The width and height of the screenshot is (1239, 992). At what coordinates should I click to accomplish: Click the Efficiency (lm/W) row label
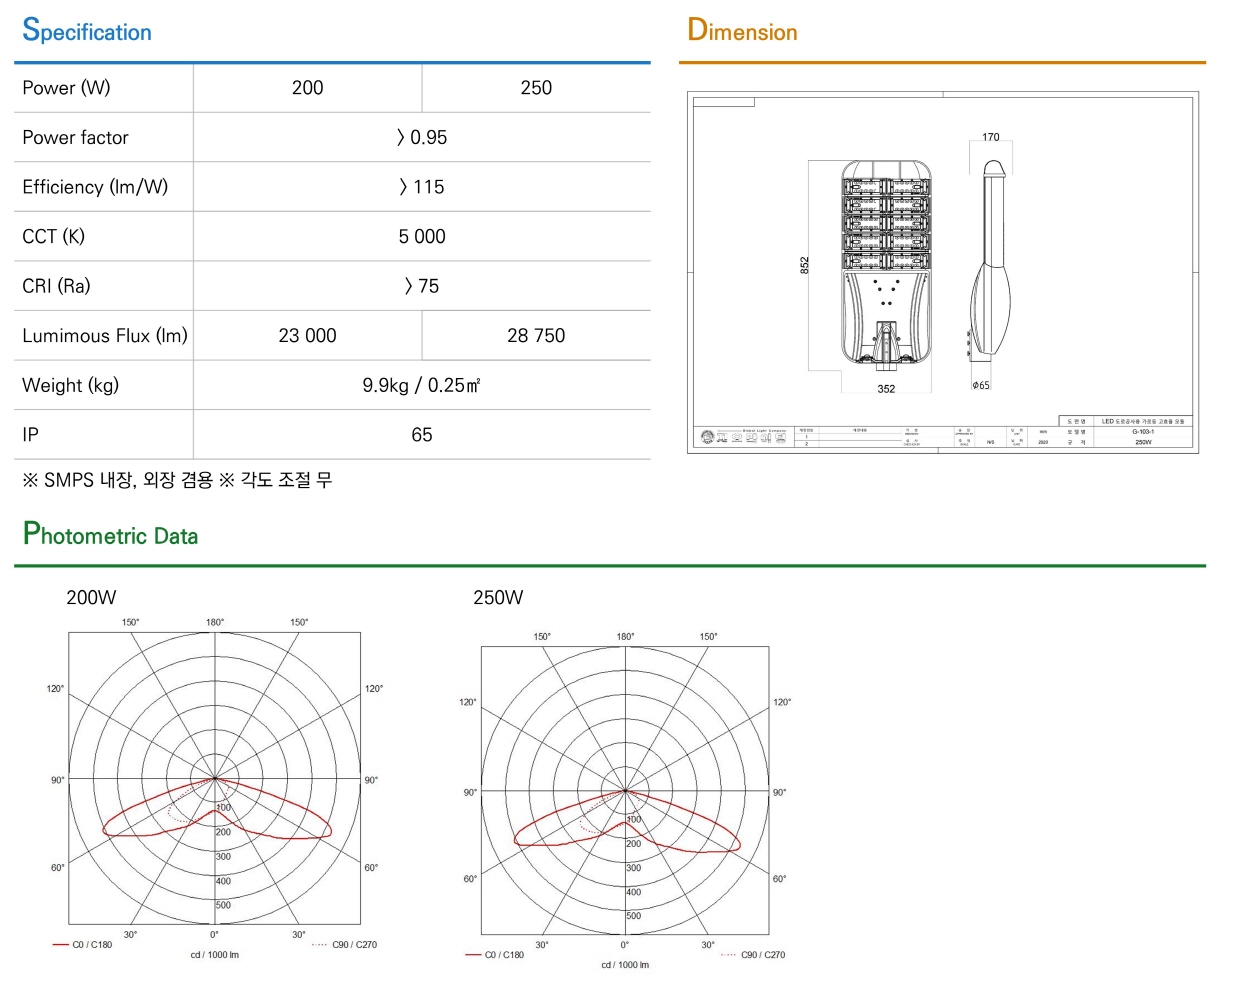(95, 187)
